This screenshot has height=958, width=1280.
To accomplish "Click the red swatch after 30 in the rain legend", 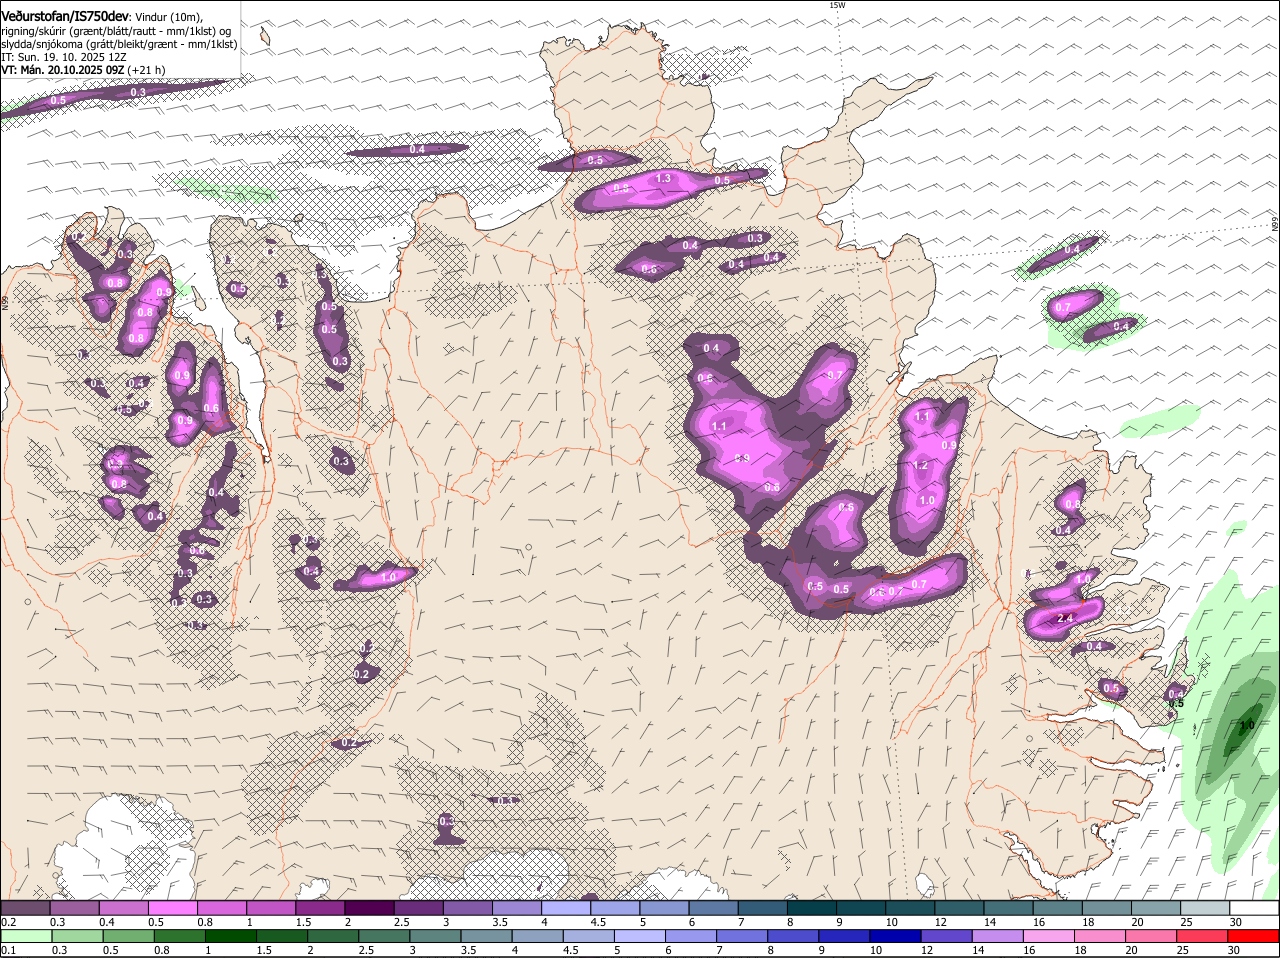I will coord(1254,936).
